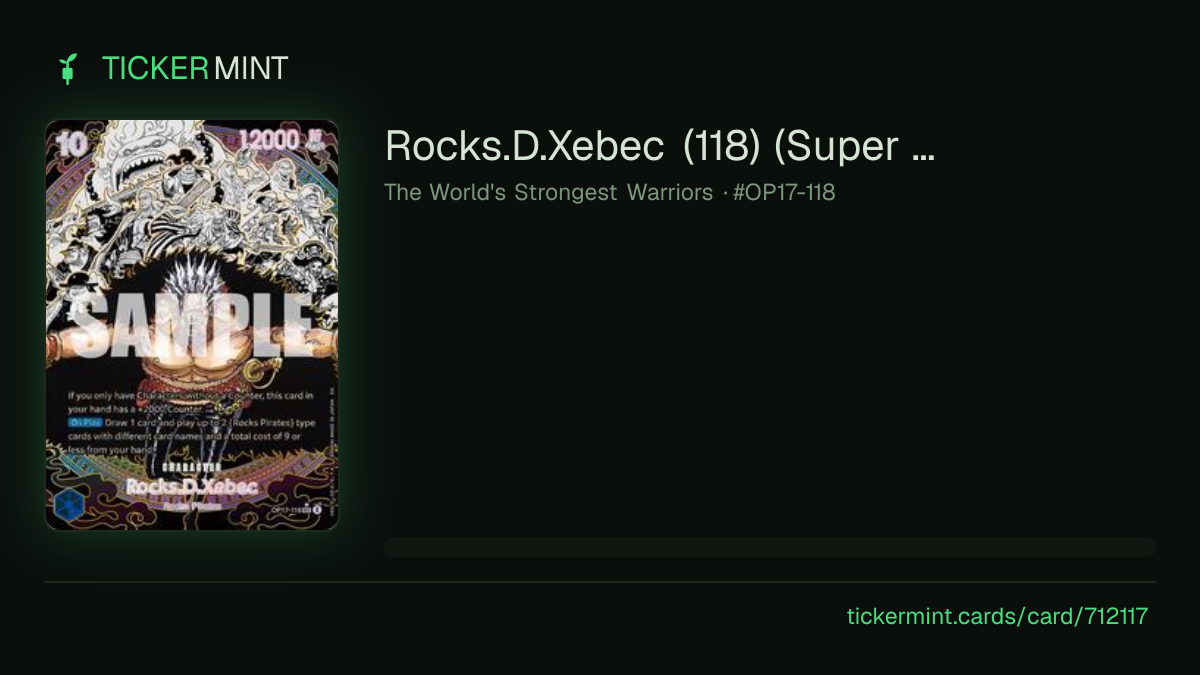
Task: Click the Rocks Pirates type line under card name
Action: [x=192, y=505]
